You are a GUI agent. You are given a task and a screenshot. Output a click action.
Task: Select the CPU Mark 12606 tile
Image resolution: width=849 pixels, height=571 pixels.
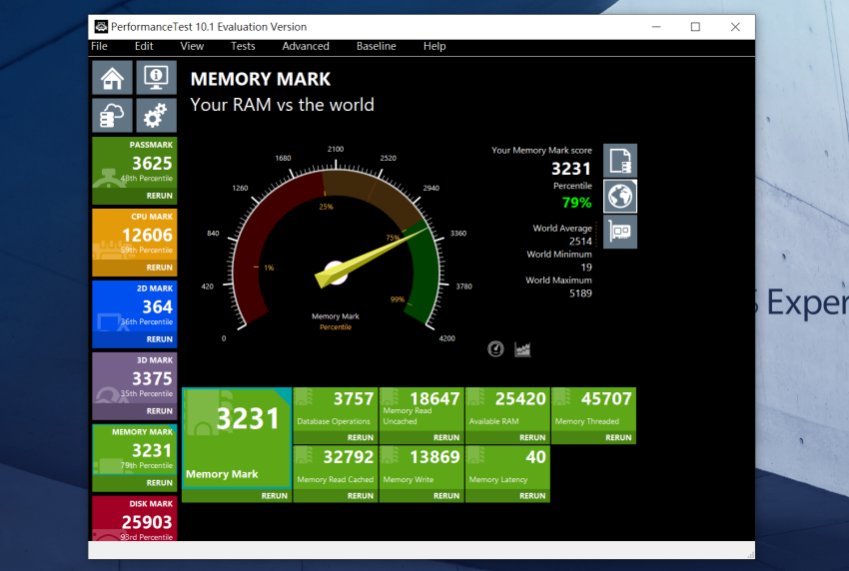click(134, 234)
